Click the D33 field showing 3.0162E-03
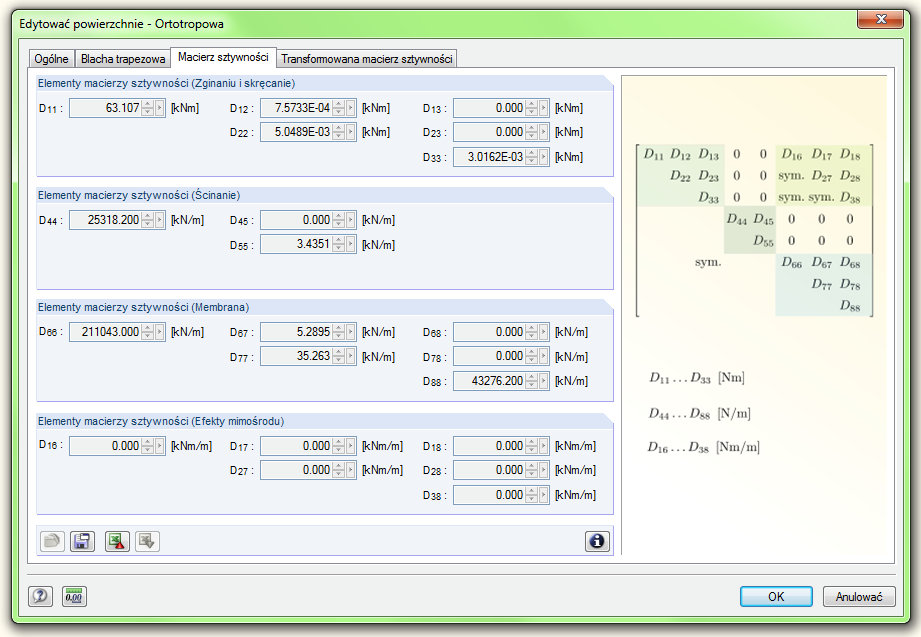 490,157
